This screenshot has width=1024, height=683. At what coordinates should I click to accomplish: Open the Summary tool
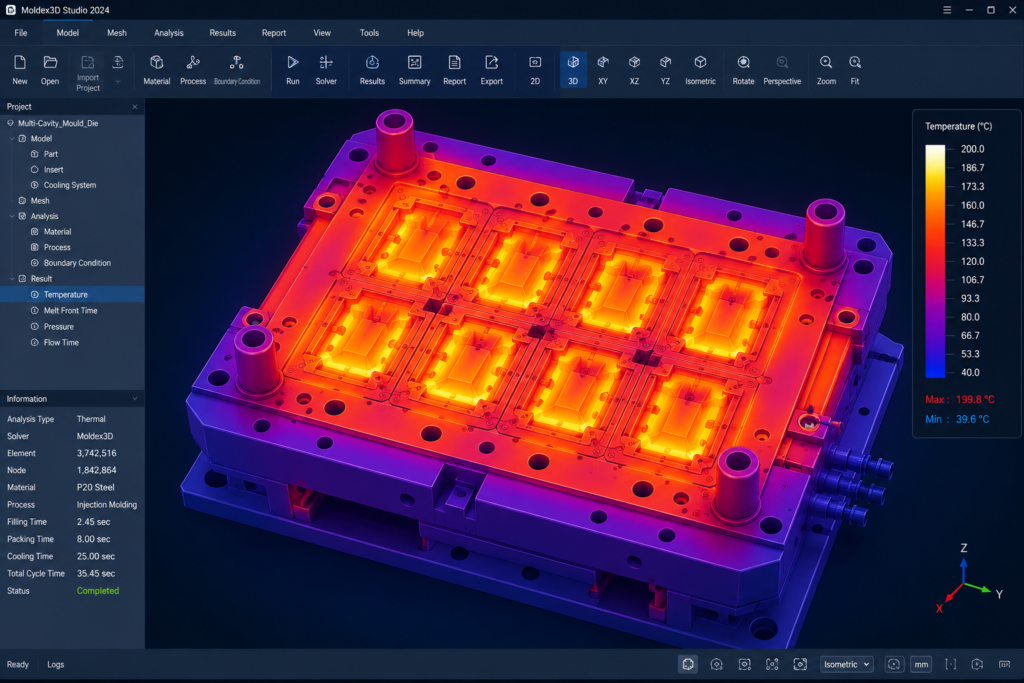point(414,70)
